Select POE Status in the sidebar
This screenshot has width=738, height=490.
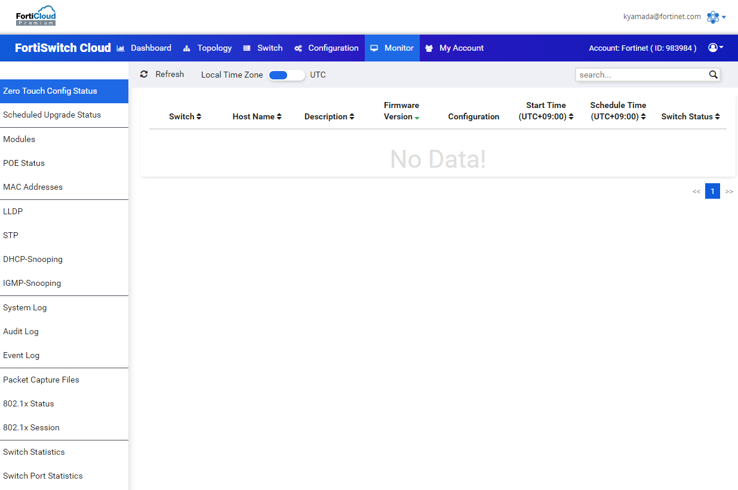point(24,163)
